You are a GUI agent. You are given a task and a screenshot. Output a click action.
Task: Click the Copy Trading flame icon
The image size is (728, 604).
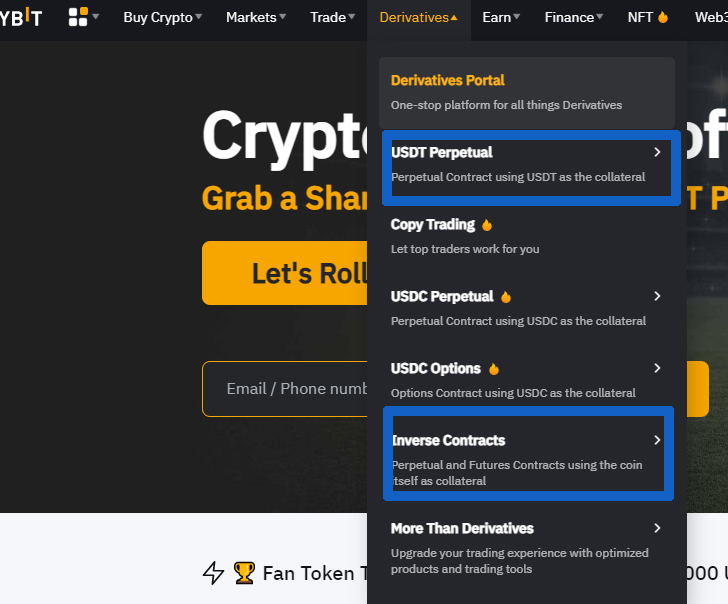pos(487,225)
